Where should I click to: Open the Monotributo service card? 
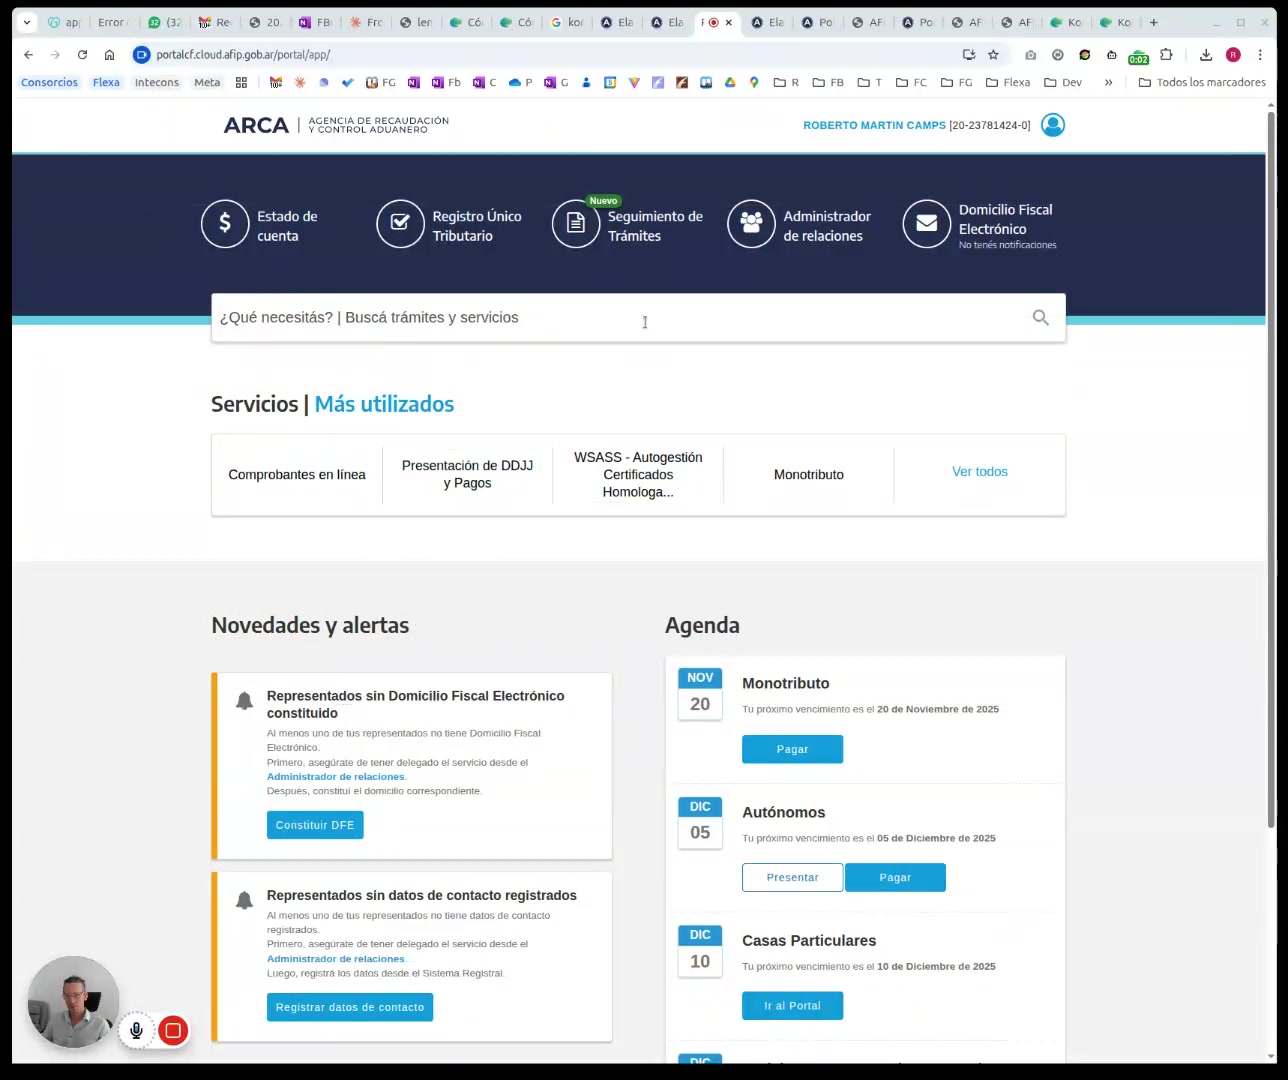pos(809,475)
